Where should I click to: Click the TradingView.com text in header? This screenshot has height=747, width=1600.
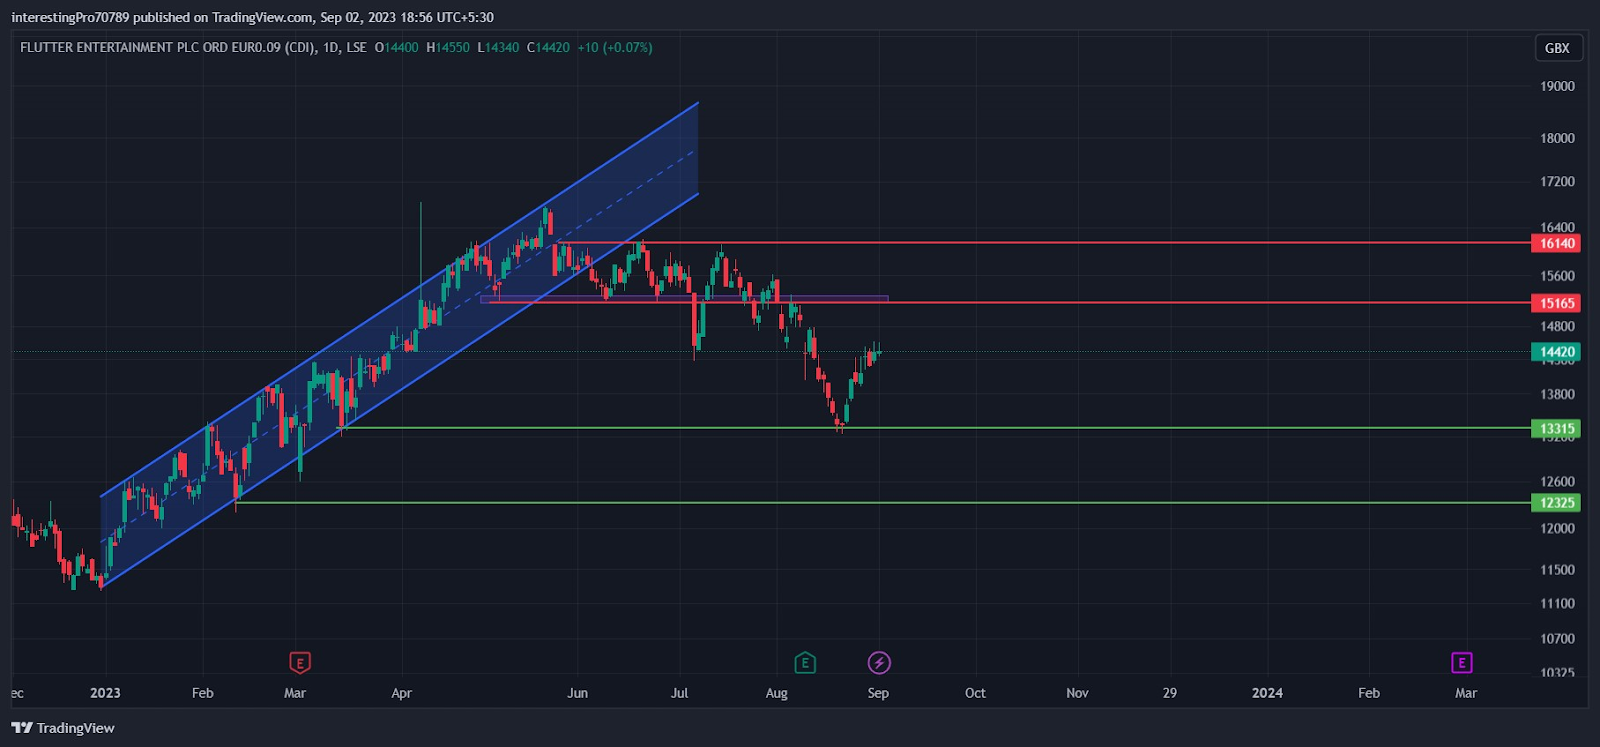(x=262, y=17)
